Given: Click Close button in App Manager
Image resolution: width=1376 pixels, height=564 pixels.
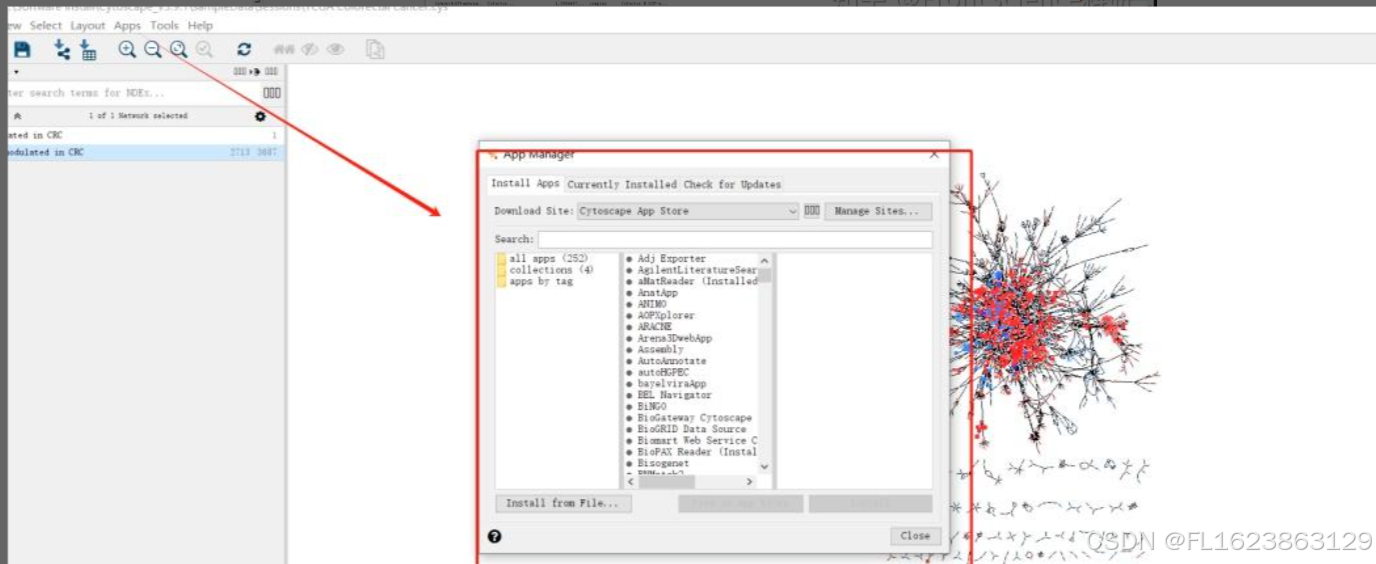Looking at the screenshot, I should tap(915, 535).
